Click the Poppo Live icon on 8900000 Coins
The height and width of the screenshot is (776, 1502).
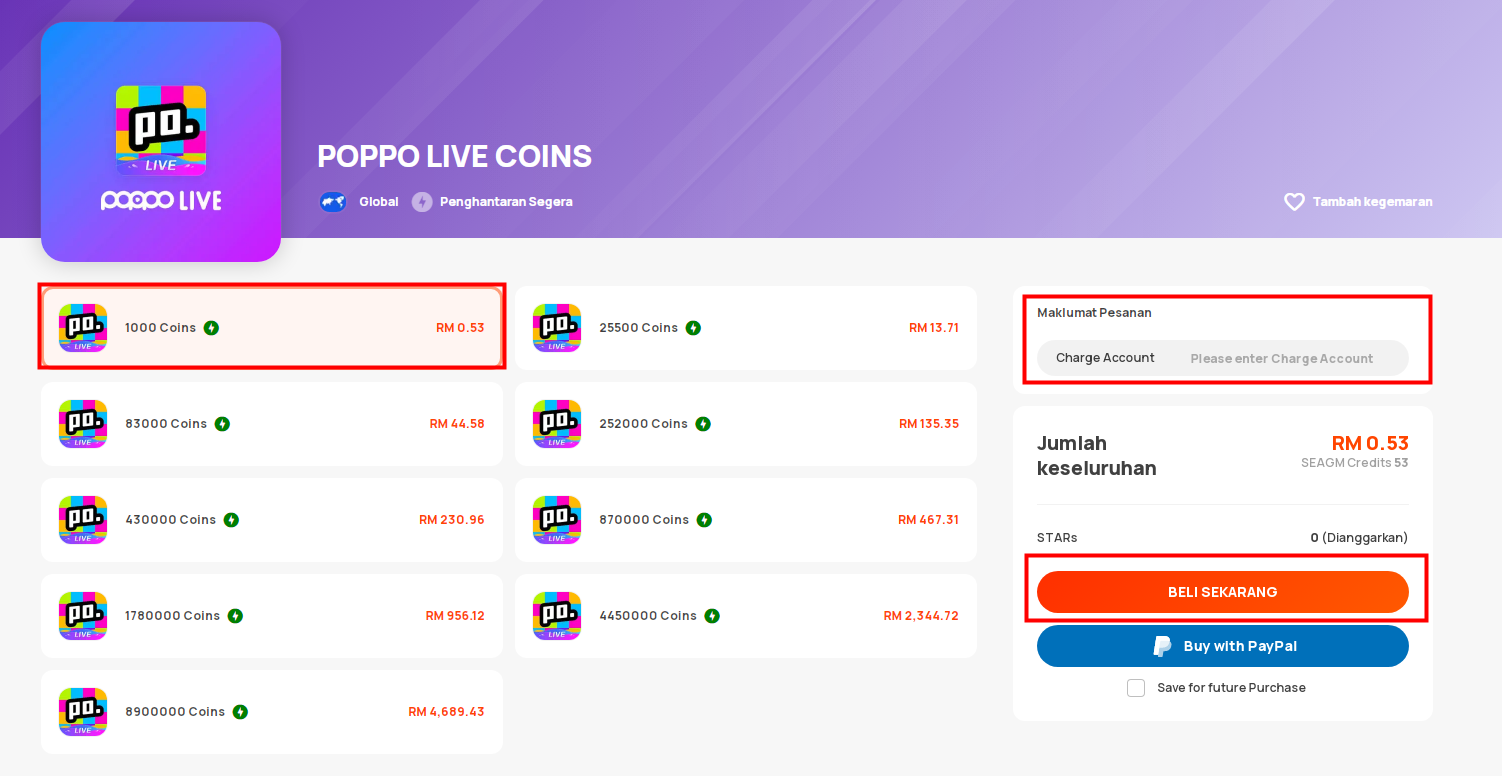tap(83, 712)
